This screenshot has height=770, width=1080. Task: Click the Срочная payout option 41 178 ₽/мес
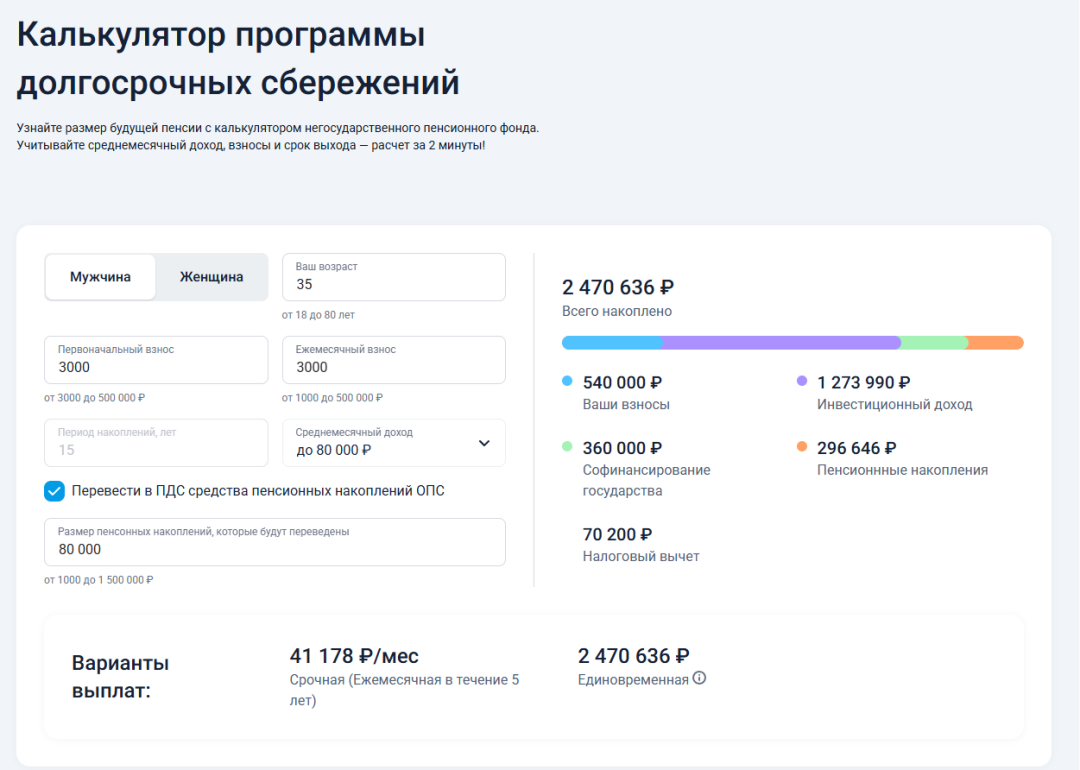coord(355,656)
